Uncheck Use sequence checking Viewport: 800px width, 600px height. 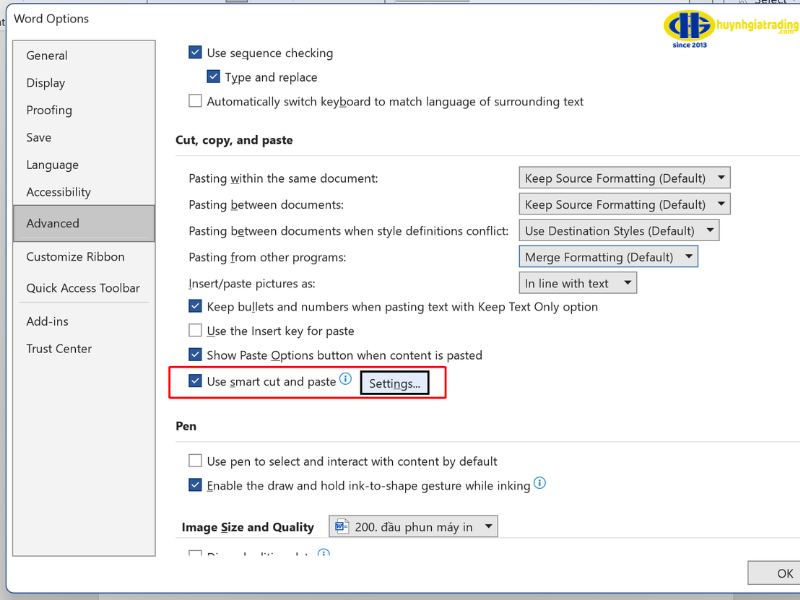tap(195, 52)
